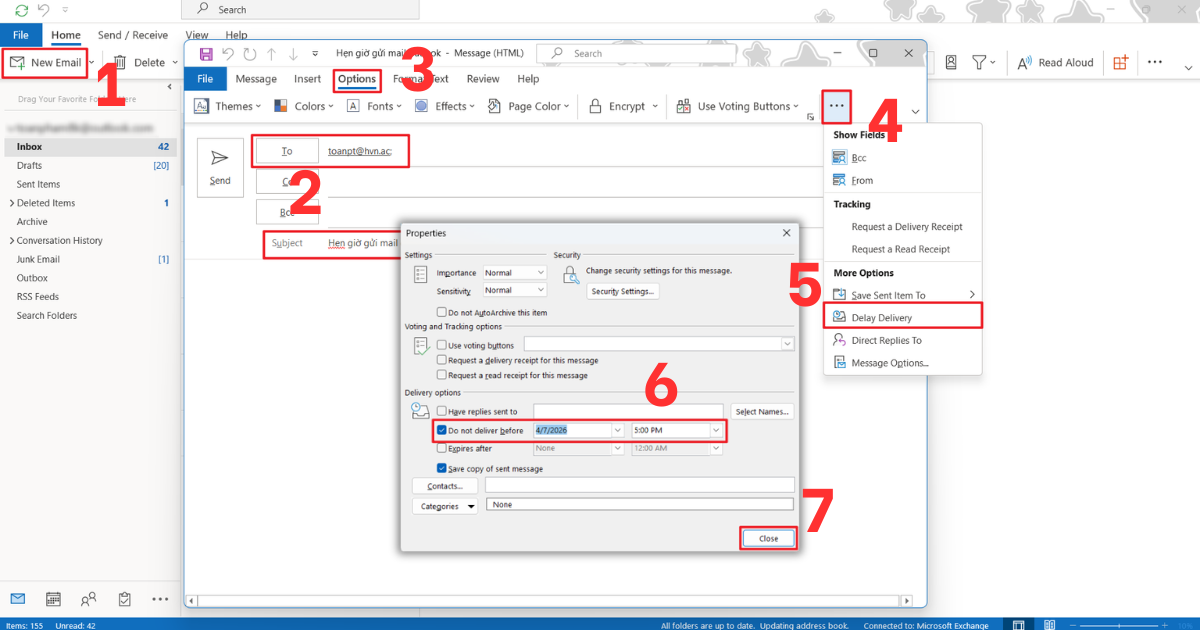
Task: Click the Delete trash can icon
Action: click(x=120, y=62)
